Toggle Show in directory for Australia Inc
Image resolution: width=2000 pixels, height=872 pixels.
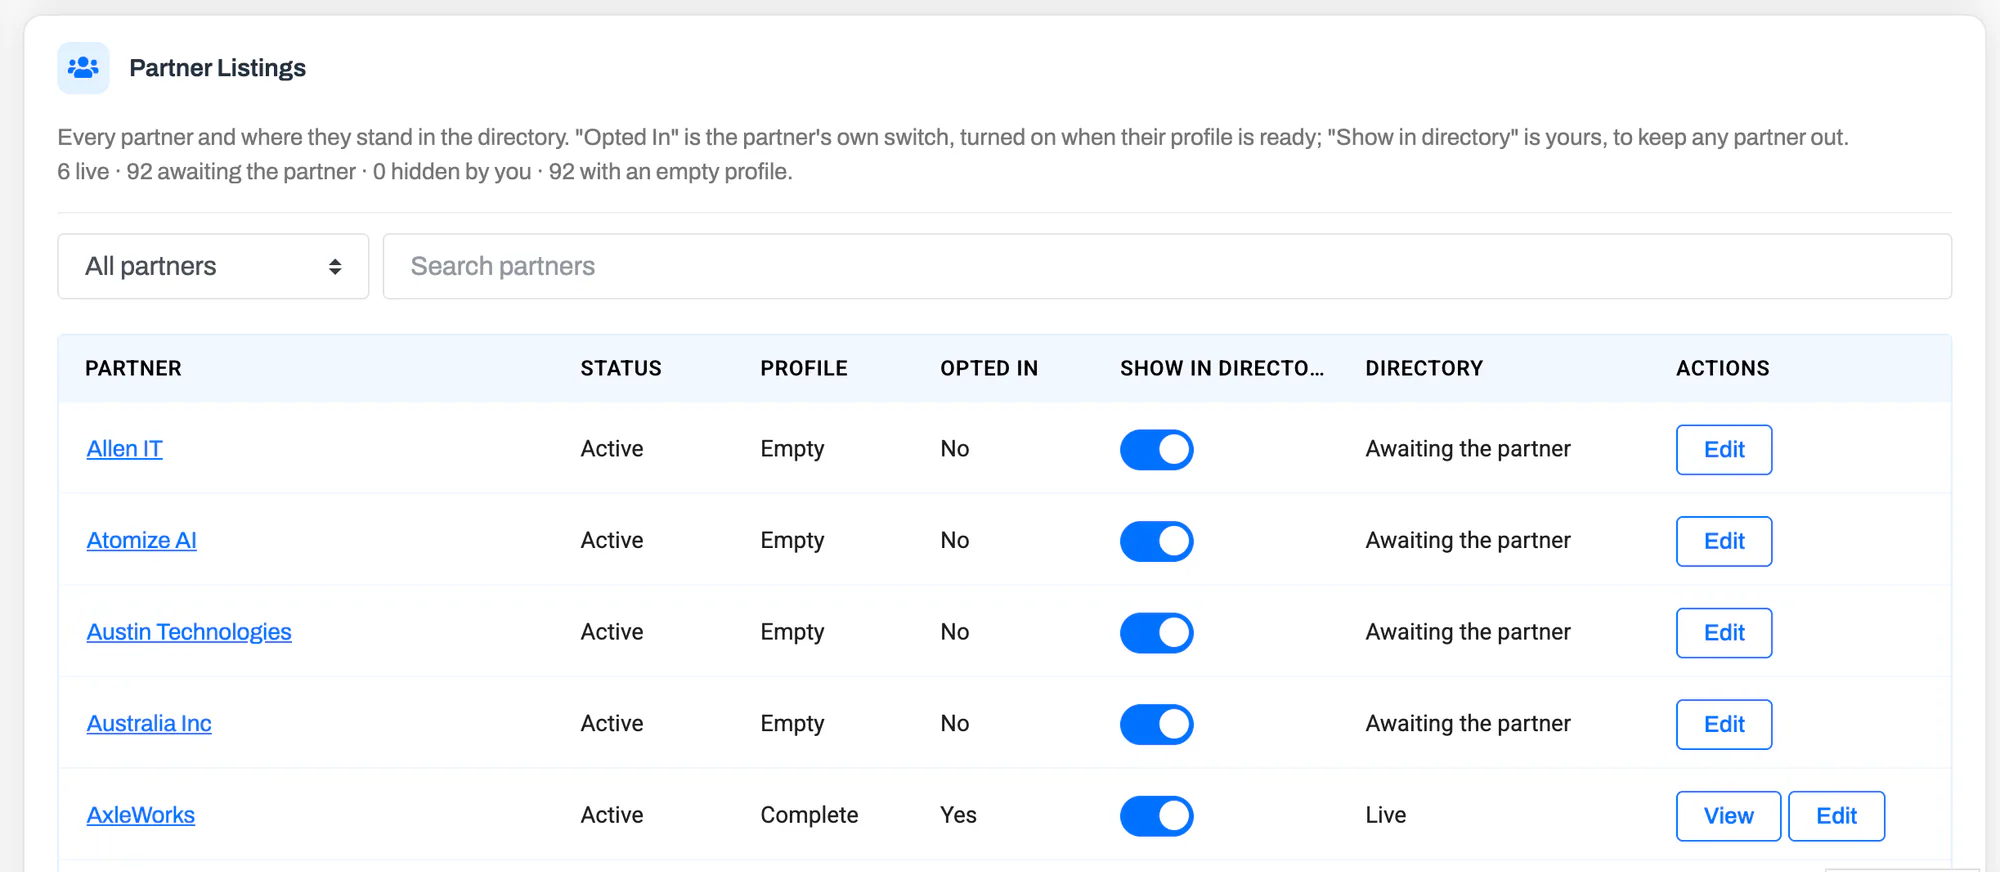coord(1157,724)
